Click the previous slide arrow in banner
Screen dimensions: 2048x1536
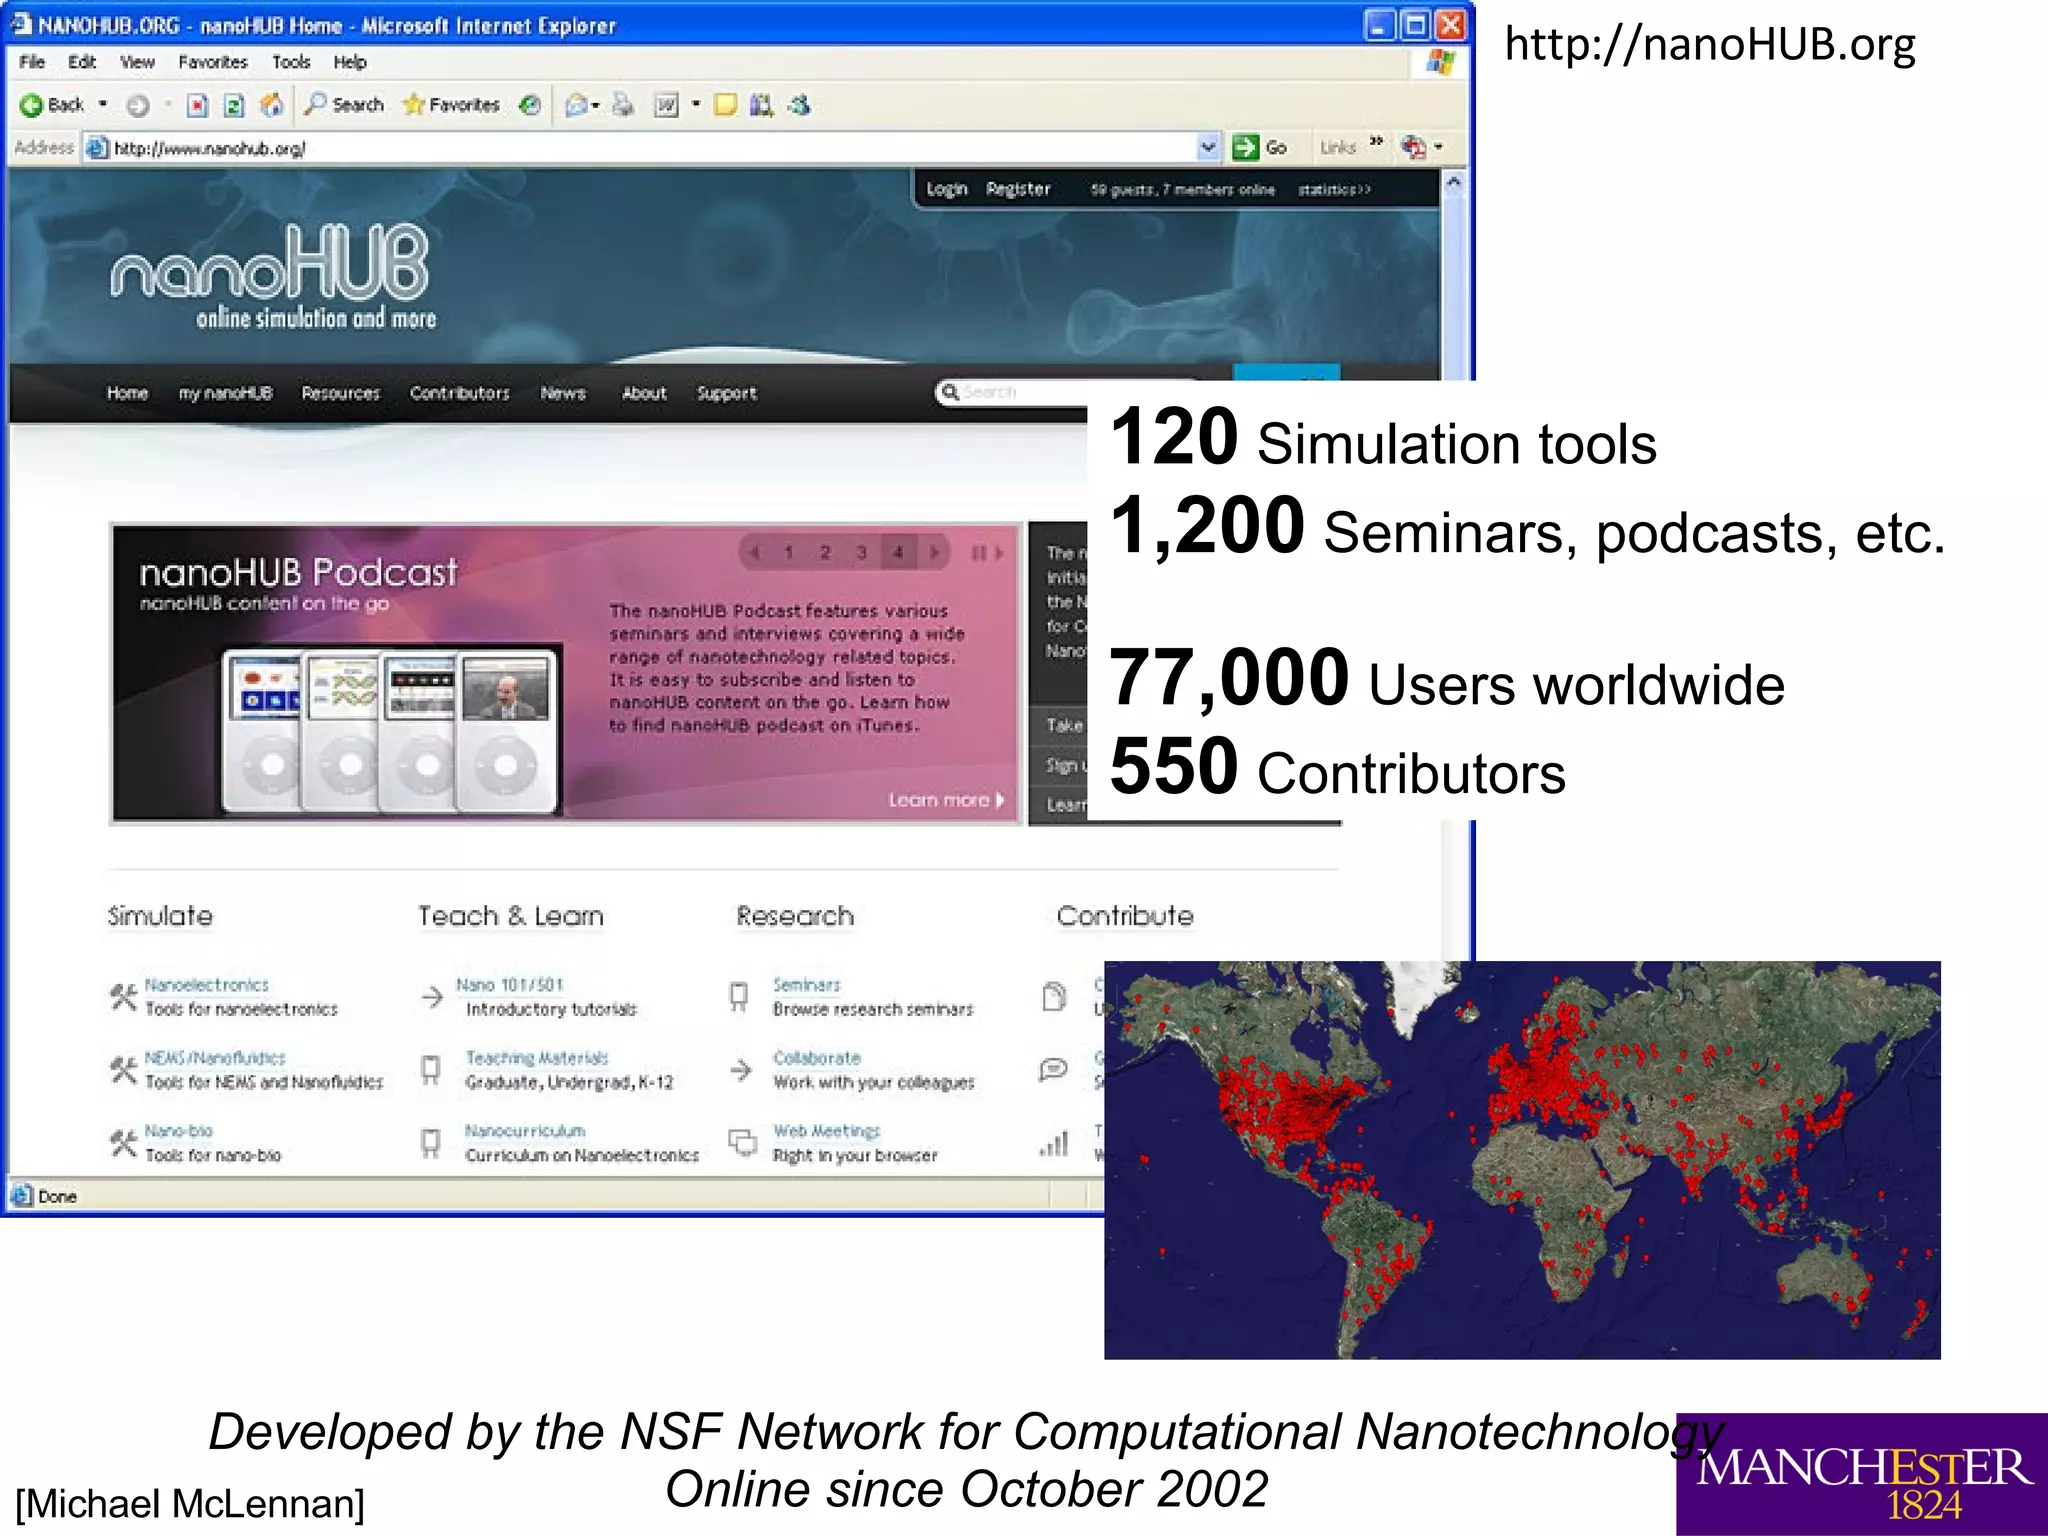point(755,552)
